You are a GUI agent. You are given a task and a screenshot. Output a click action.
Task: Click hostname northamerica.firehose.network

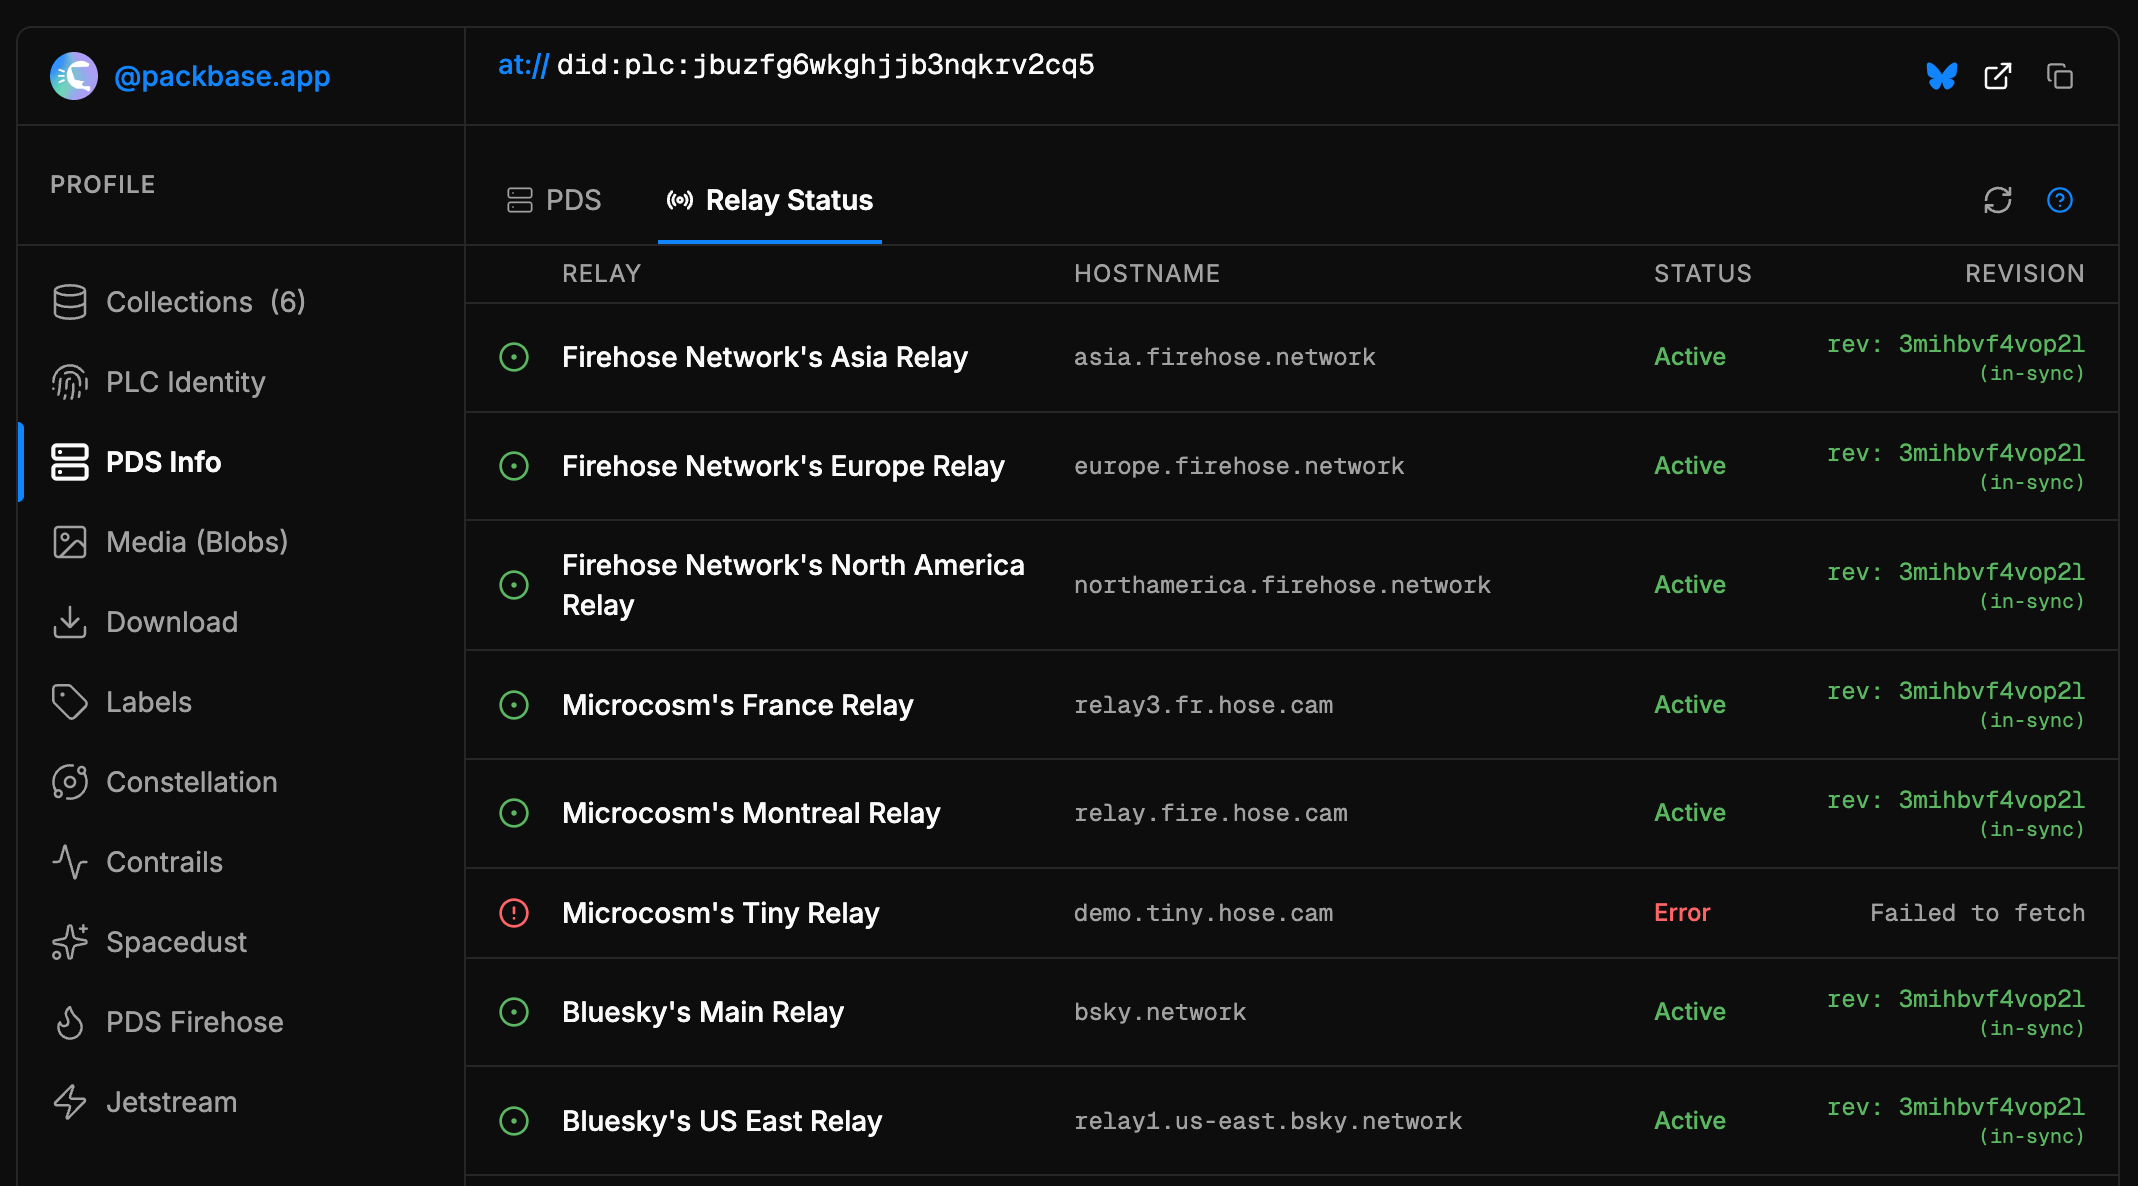point(1282,585)
